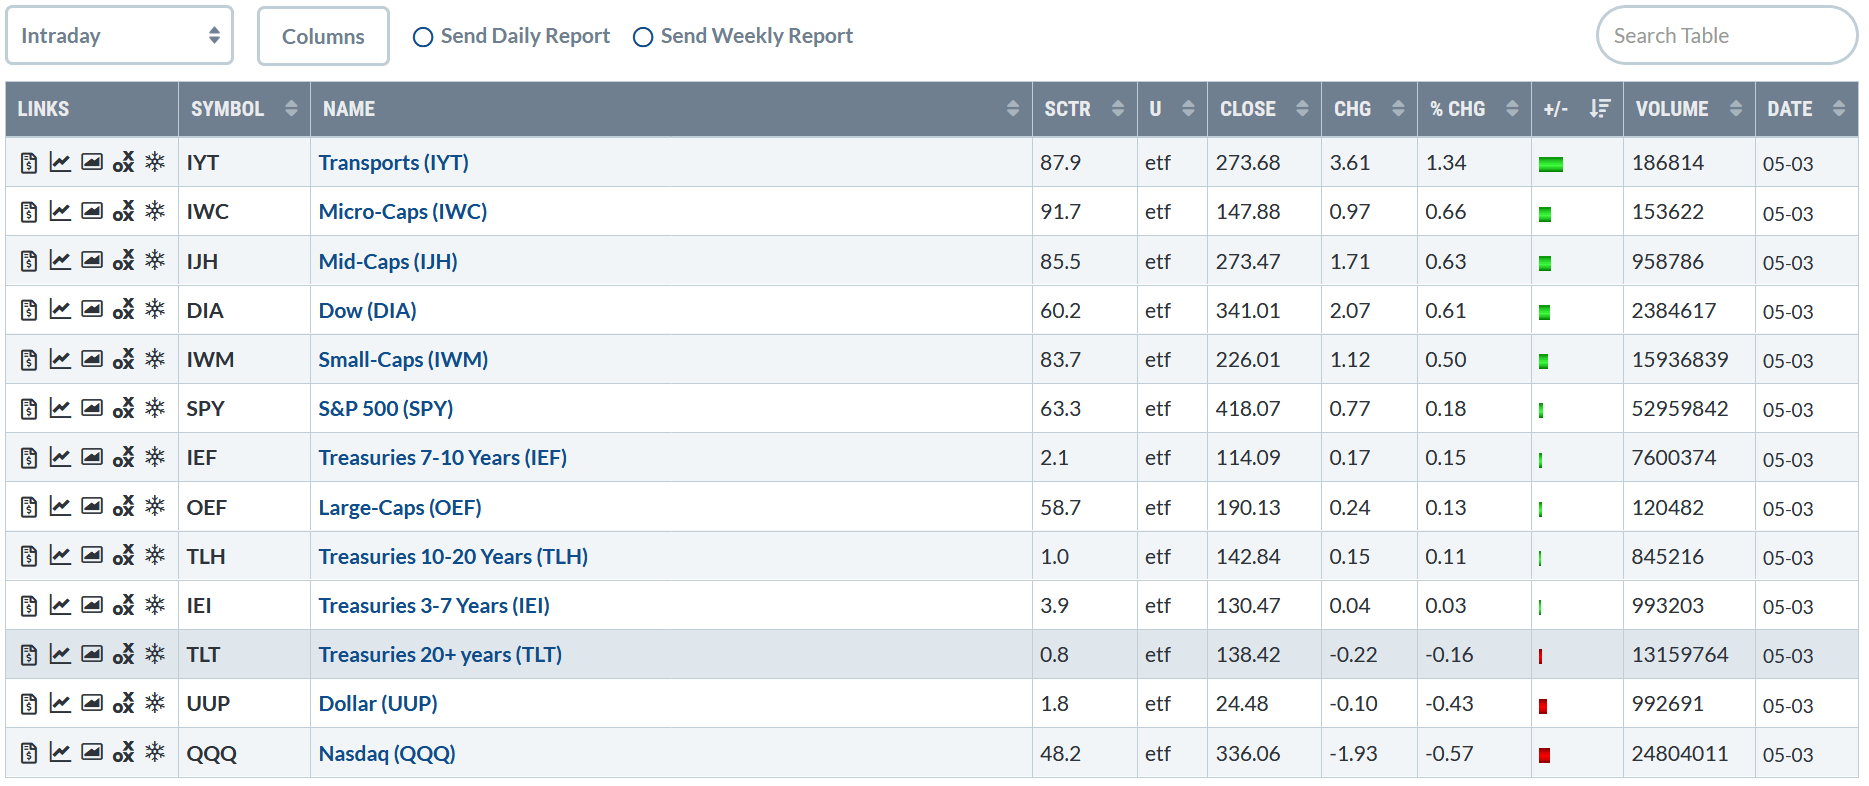
Task: Open SharpChart line-chart icon for TLT
Action: tap(60, 654)
